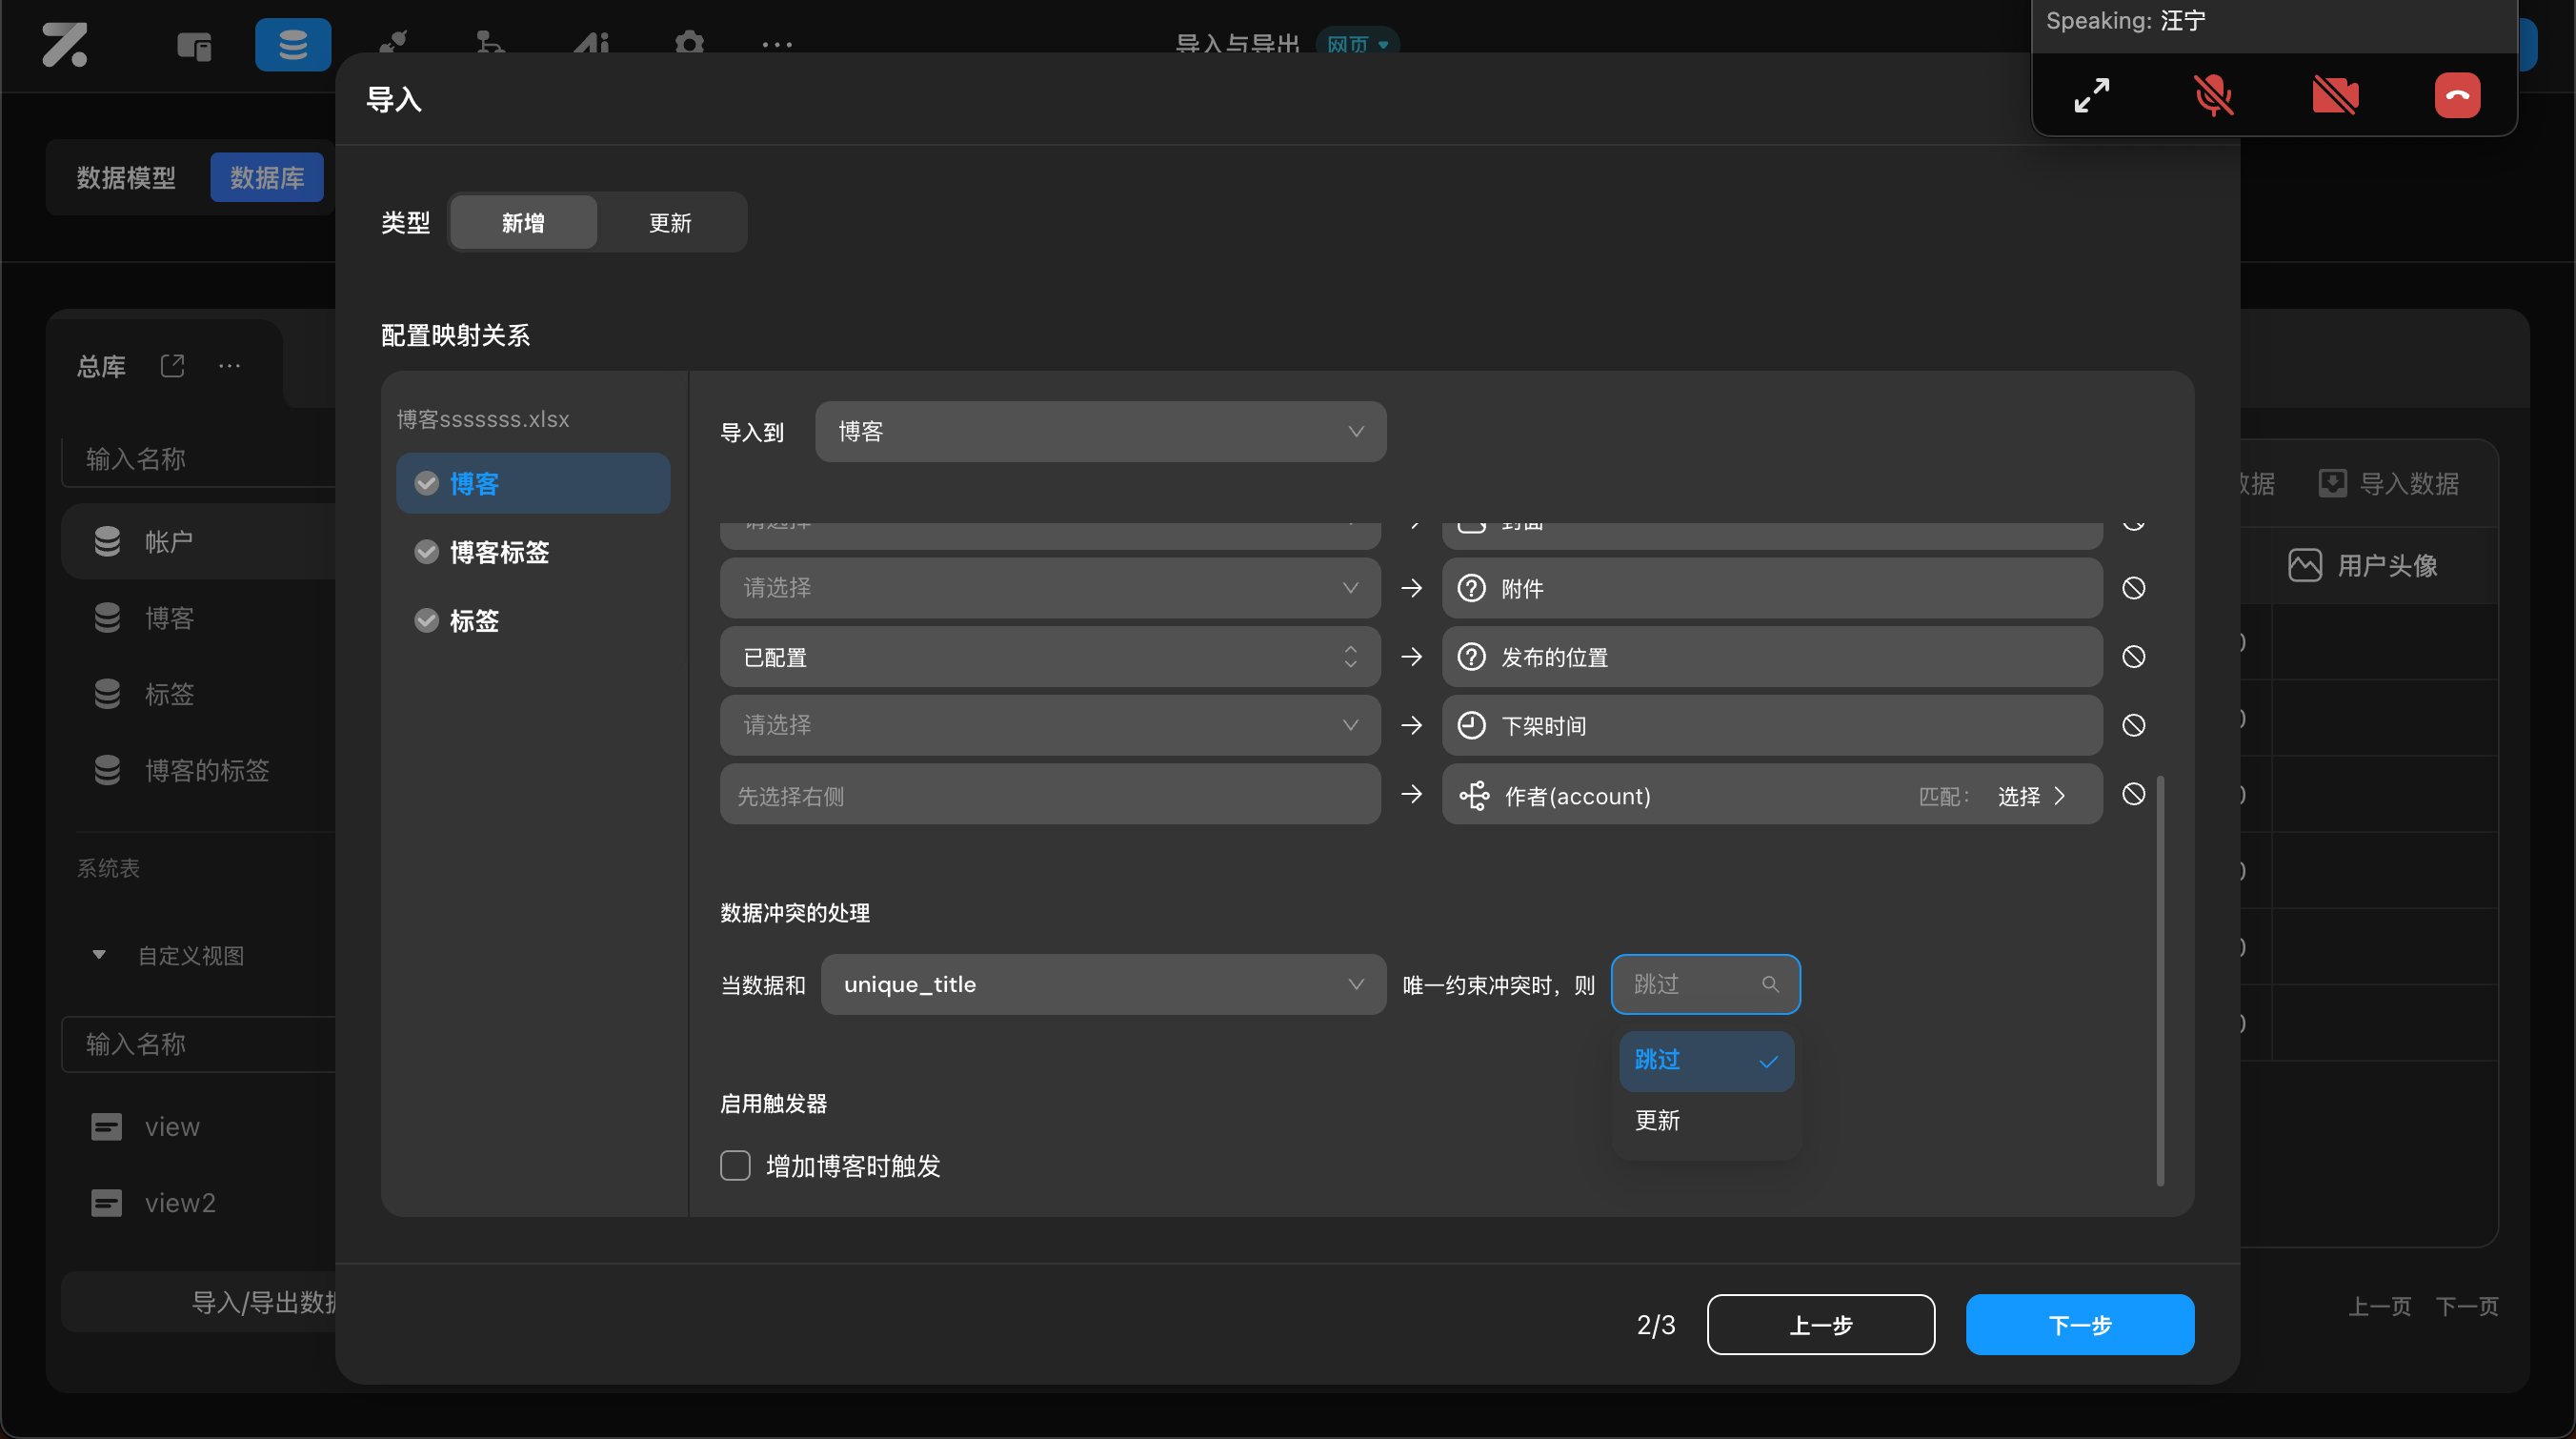The image size is (2576, 1439).
Task: Turn on camera in call overlay
Action: 2335,95
